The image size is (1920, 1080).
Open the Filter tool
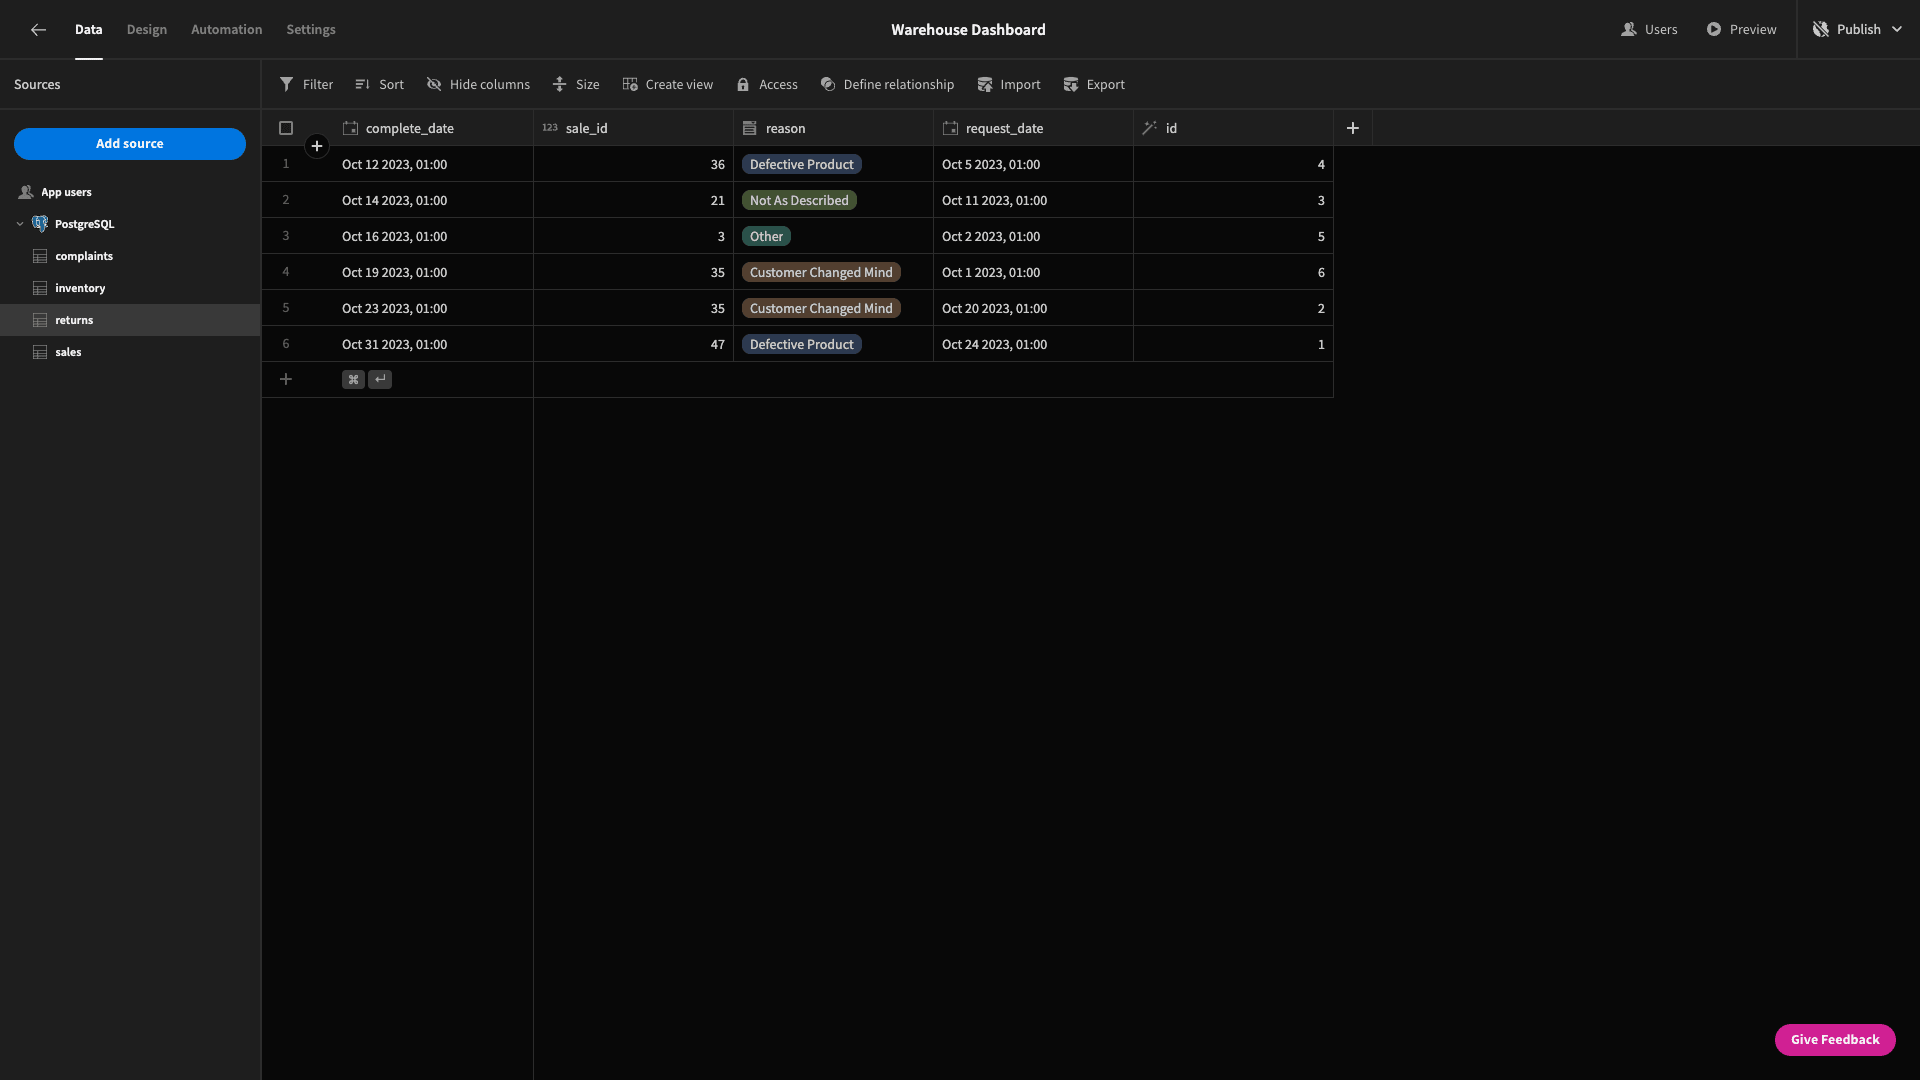pos(306,85)
